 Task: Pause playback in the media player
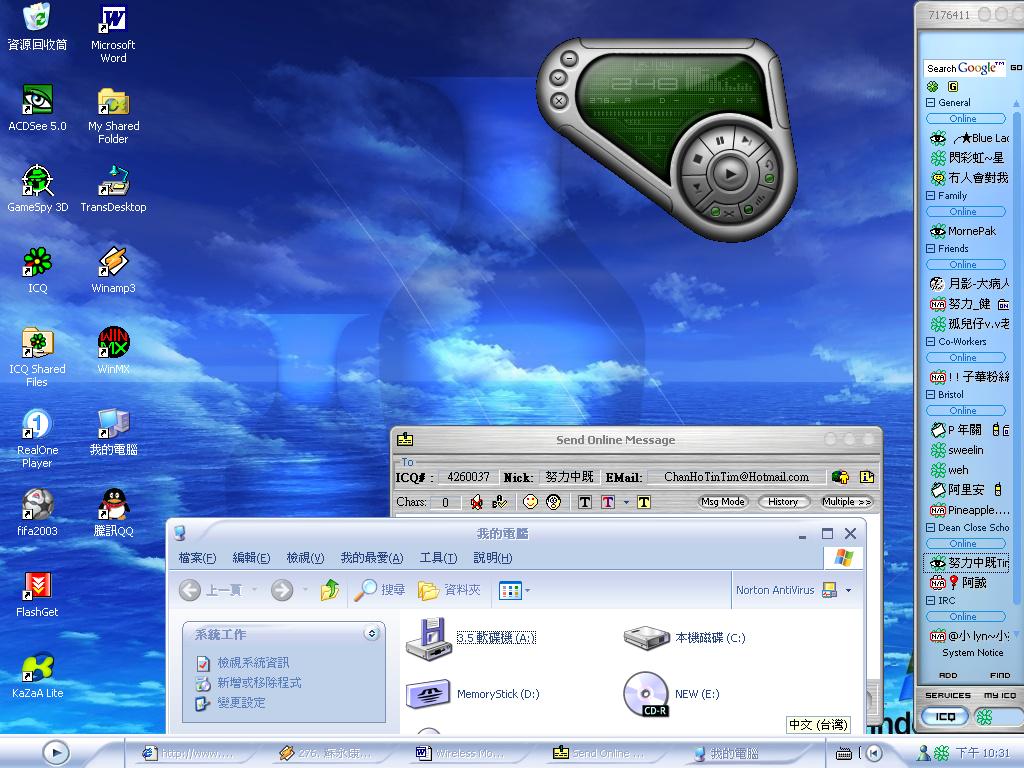[x=720, y=140]
